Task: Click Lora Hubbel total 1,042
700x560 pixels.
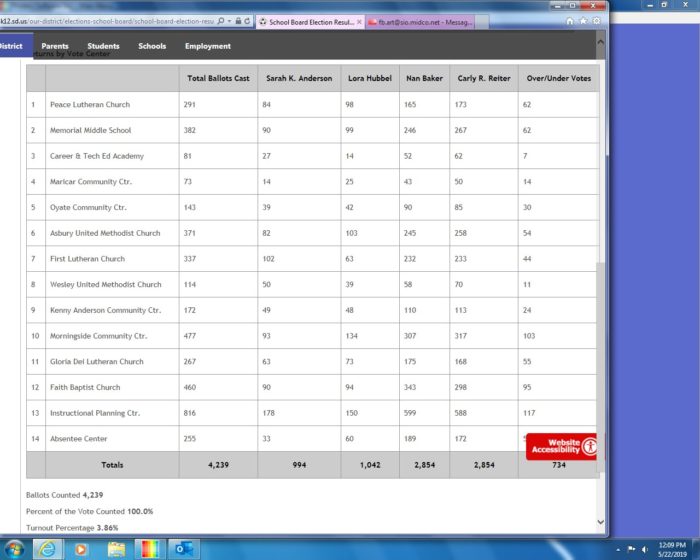Action: click(370, 465)
